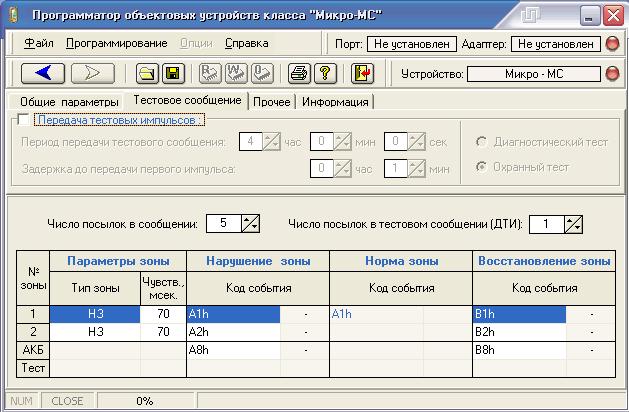Close the programmer window

[613, 16]
